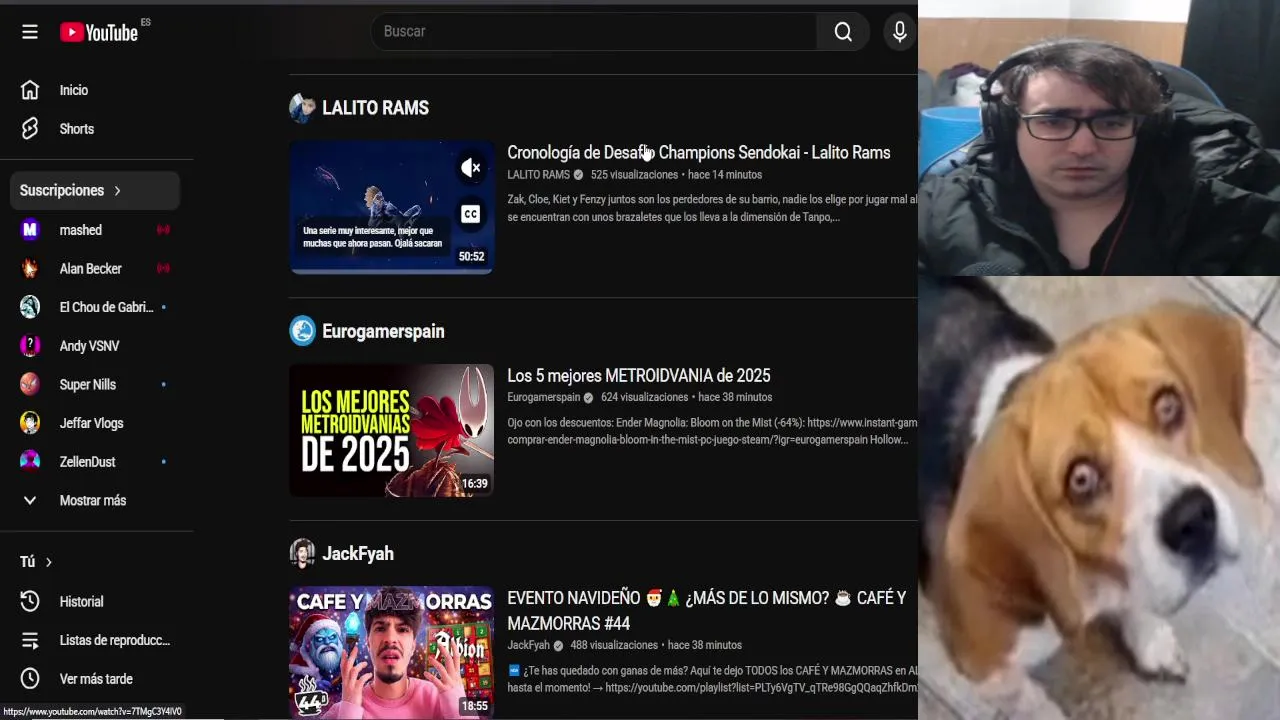This screenshot has height=720, width=1280.
Task: Open El Chou de Gabri channel avatar
Action: 30,307
